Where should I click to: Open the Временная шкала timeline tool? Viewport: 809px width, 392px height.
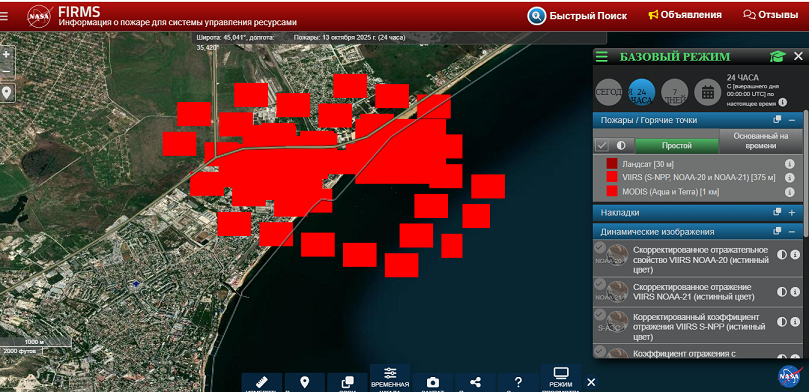pos(390,379)
